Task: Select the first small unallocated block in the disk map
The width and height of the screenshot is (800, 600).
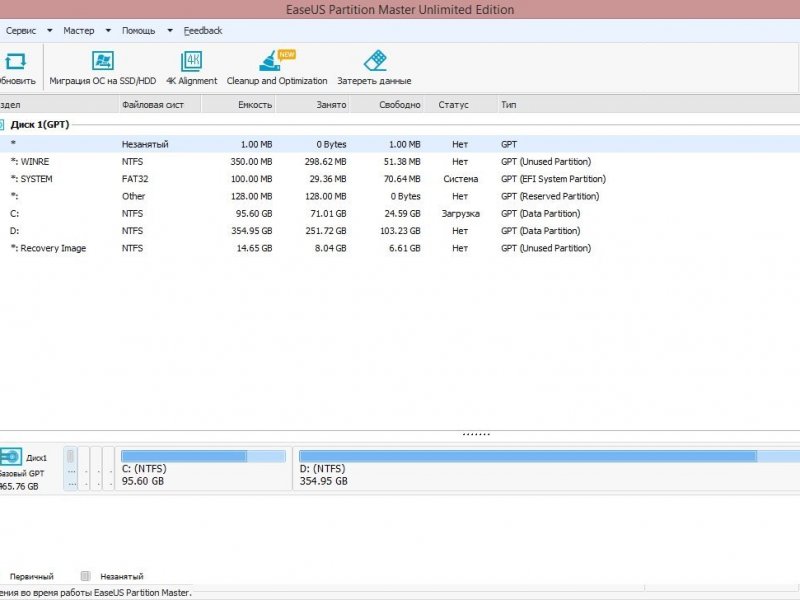Action: 70,468
